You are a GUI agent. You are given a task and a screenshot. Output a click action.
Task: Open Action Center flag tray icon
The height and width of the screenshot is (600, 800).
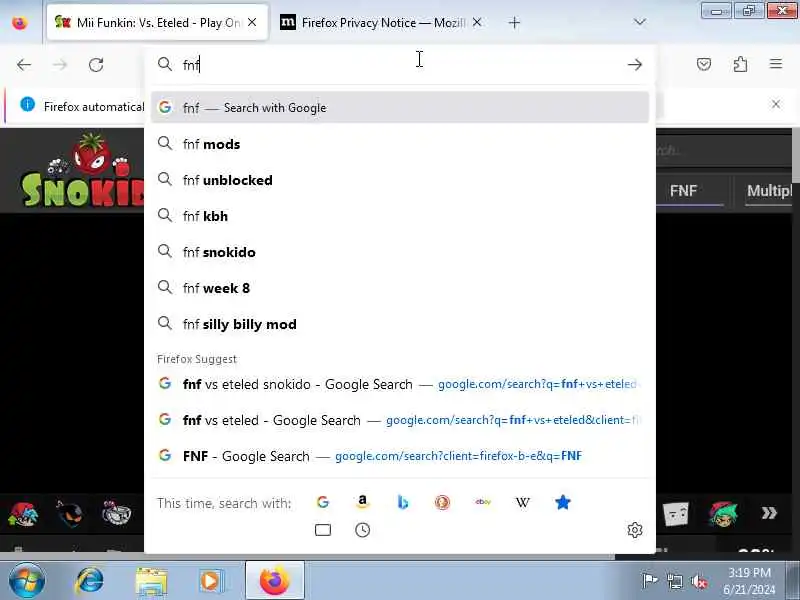[649, 581]
